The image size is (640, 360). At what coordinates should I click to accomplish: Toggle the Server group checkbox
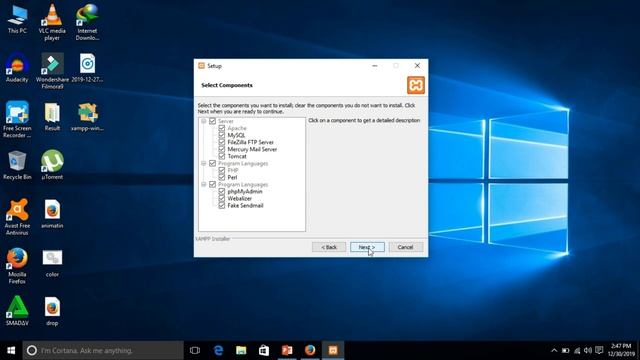click(212, 121)
